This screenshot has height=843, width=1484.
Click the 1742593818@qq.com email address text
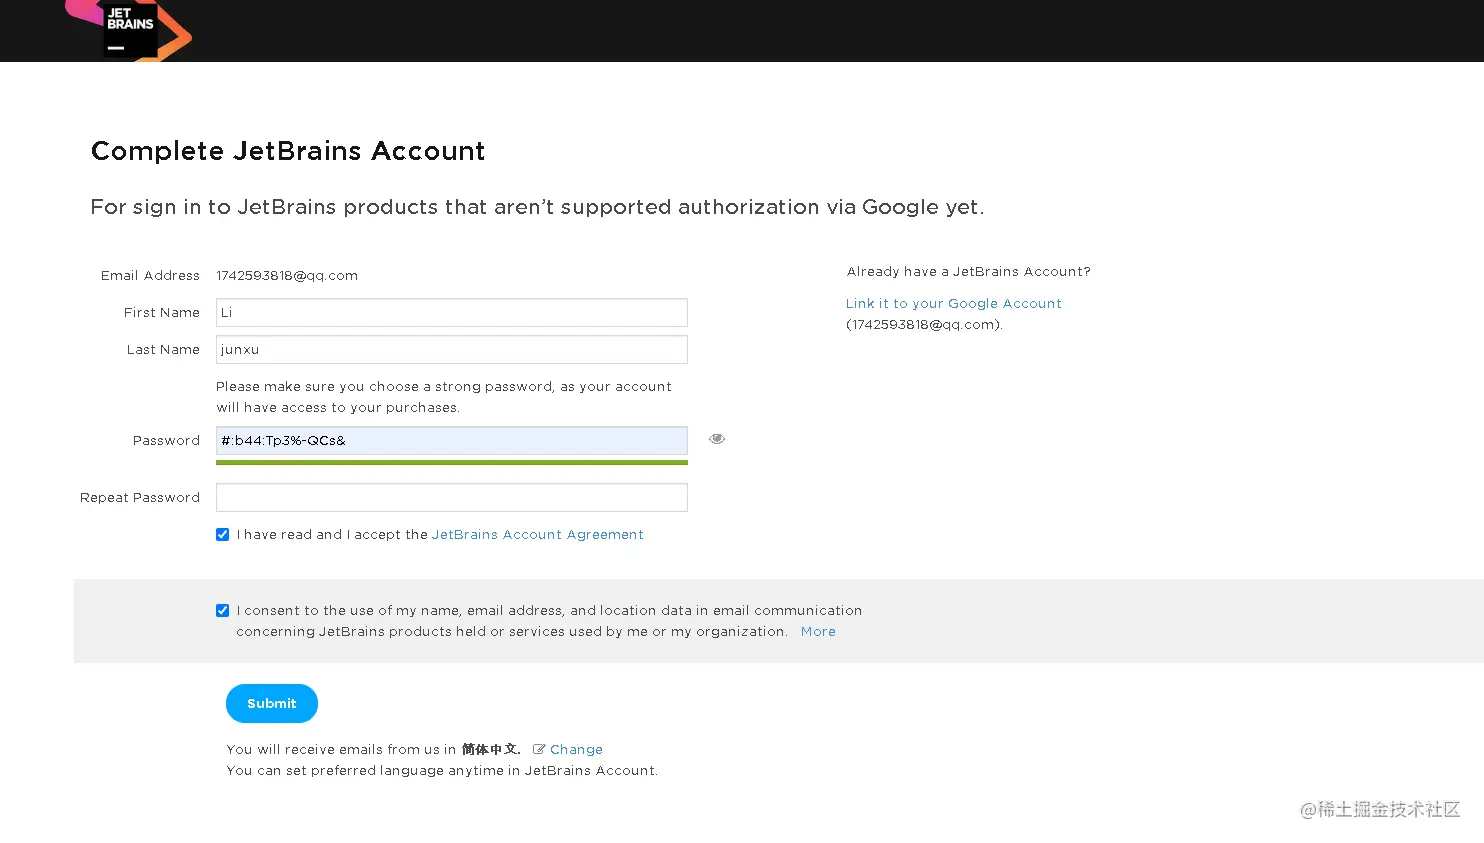coord(287,276)
